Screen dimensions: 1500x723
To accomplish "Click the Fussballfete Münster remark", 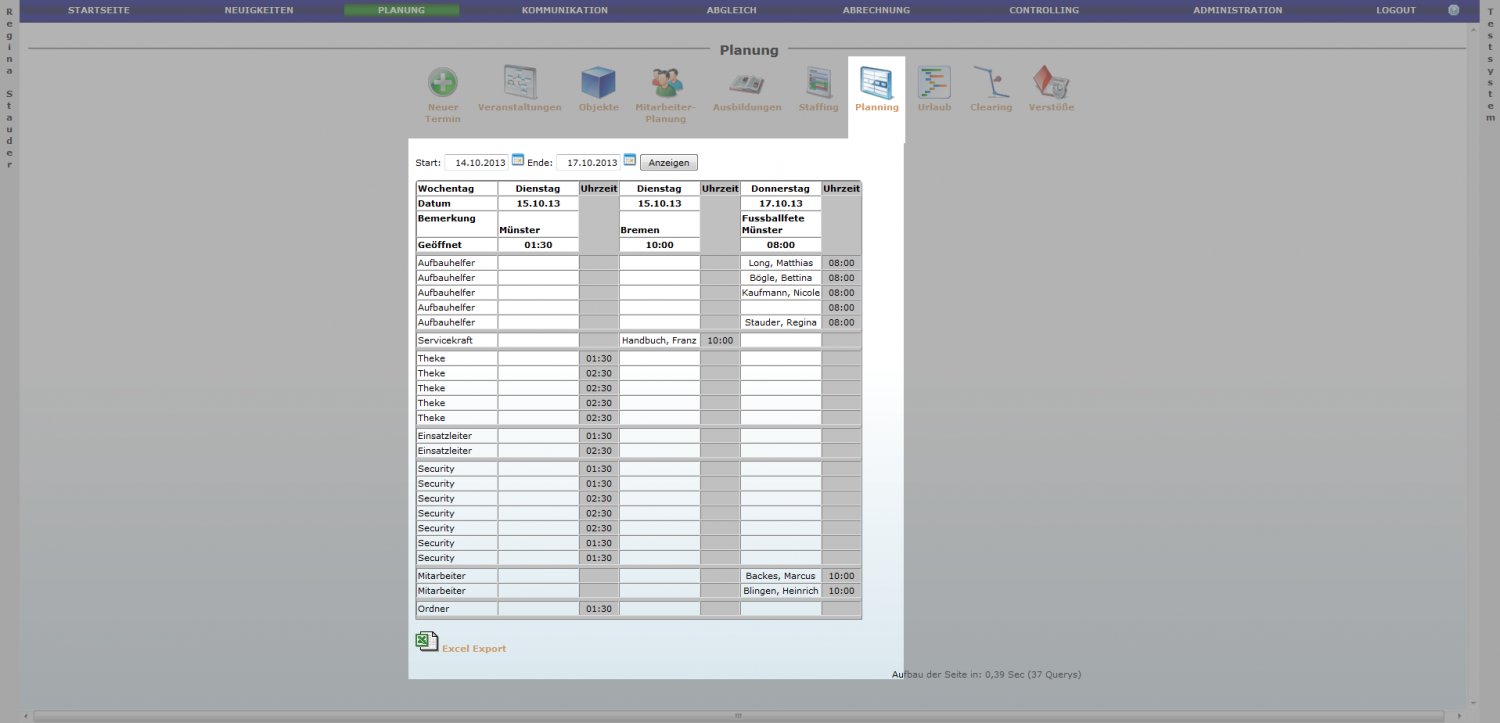I will [781, 224].
